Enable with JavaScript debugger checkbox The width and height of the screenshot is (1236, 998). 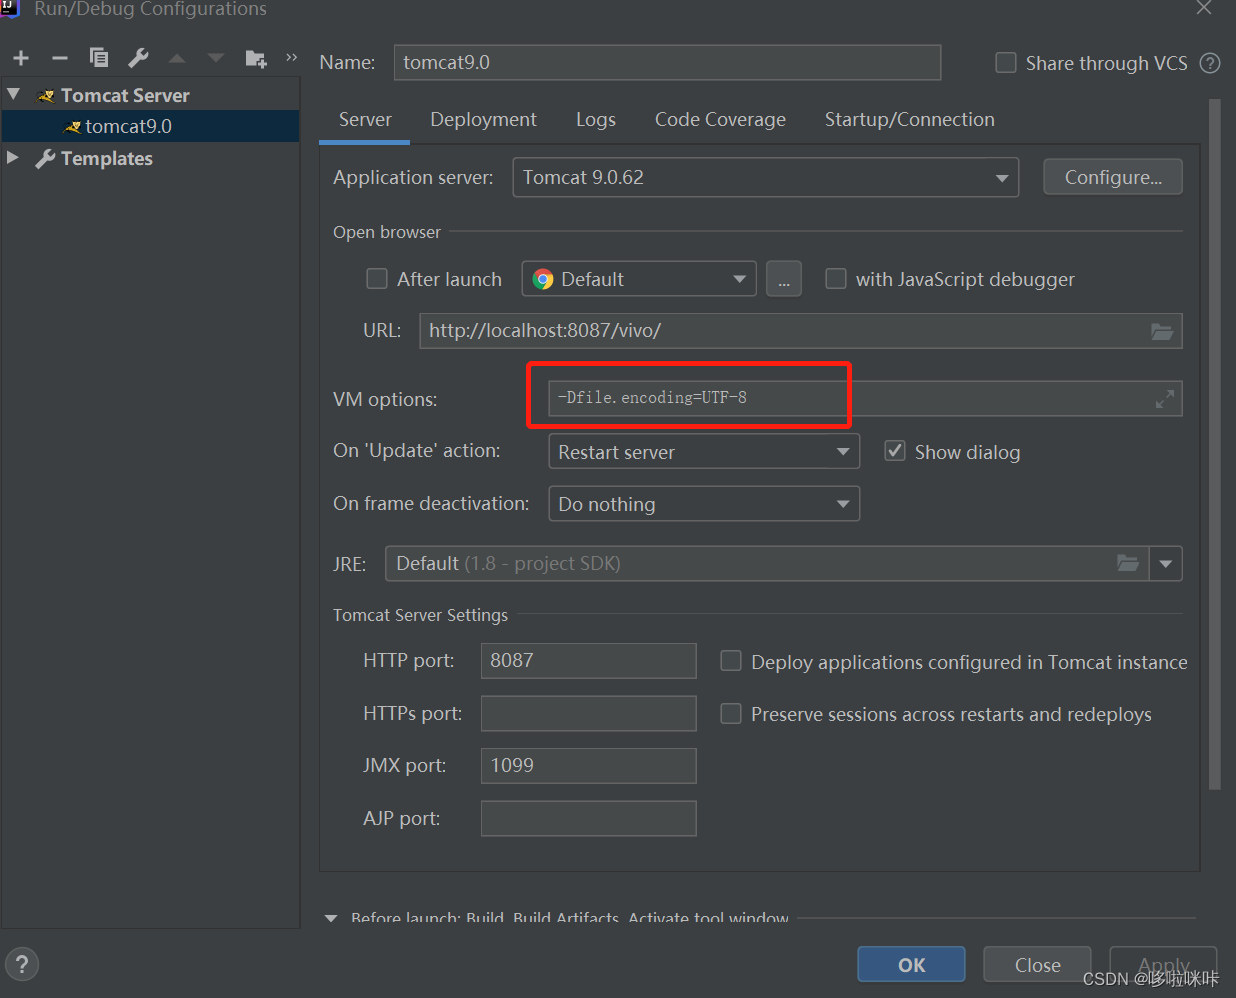(x=835, y=279)
